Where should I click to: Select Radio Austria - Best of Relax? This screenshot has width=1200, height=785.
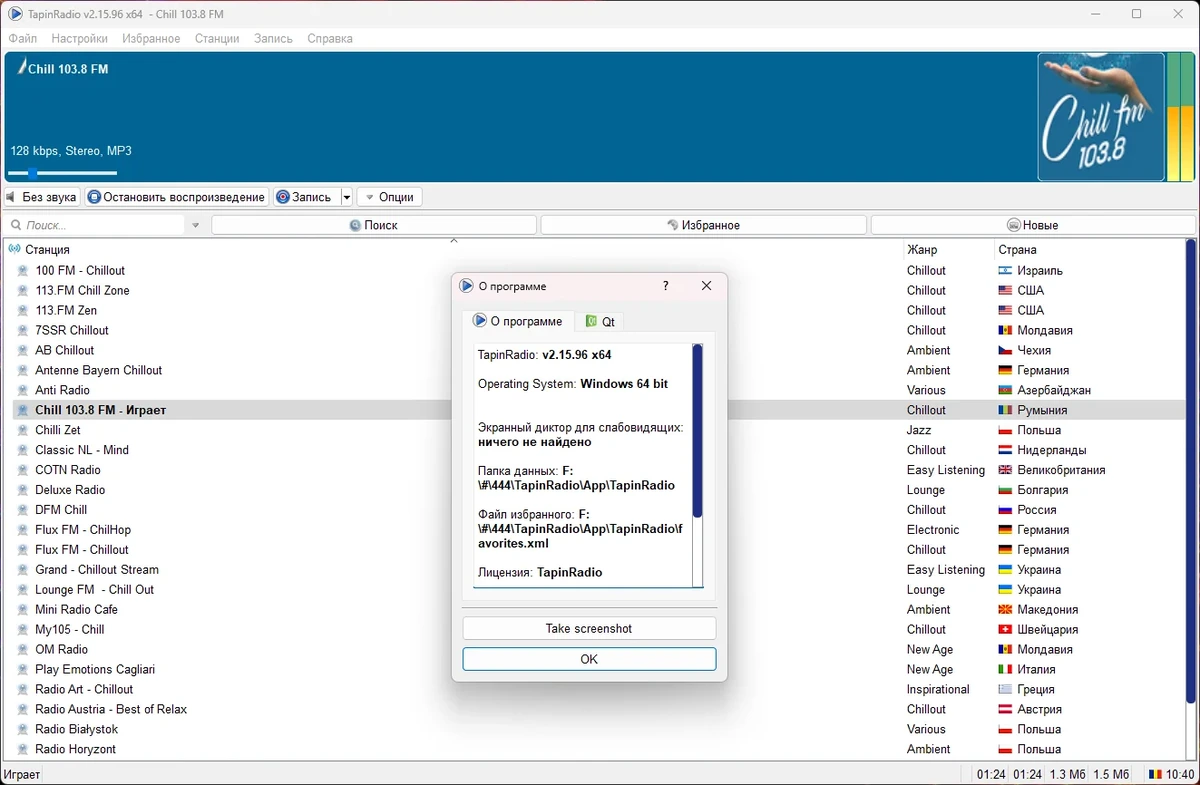[x=111, y=710]
